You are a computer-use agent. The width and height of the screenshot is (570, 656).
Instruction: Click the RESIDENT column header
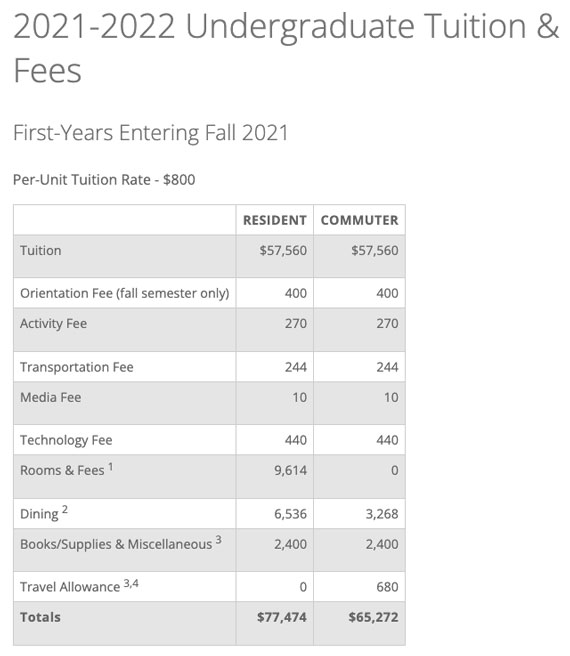[x=275, y=220]
